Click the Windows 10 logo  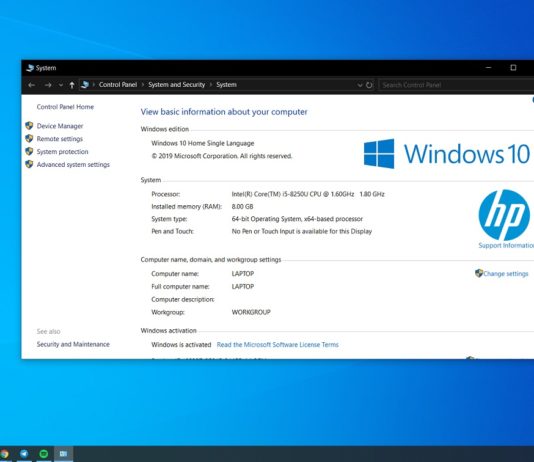coord(447,154)
